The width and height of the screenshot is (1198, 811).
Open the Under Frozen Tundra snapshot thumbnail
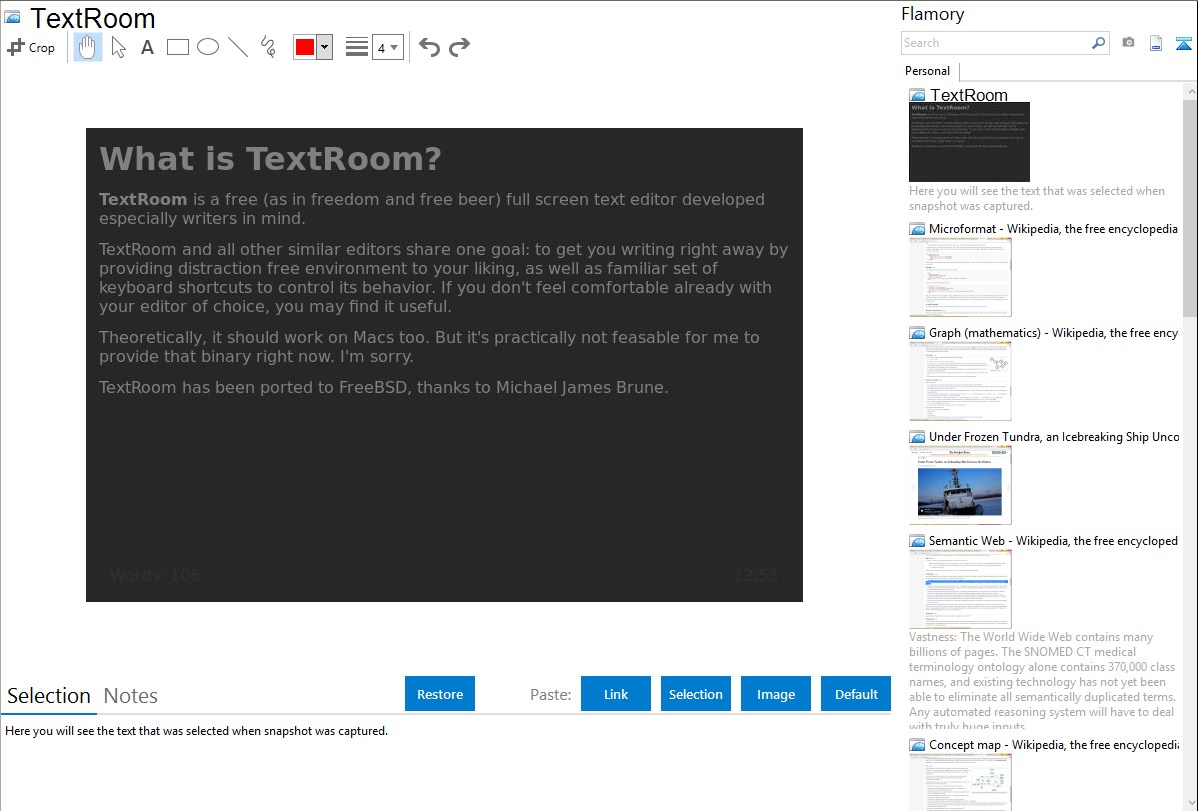[960, 485]
